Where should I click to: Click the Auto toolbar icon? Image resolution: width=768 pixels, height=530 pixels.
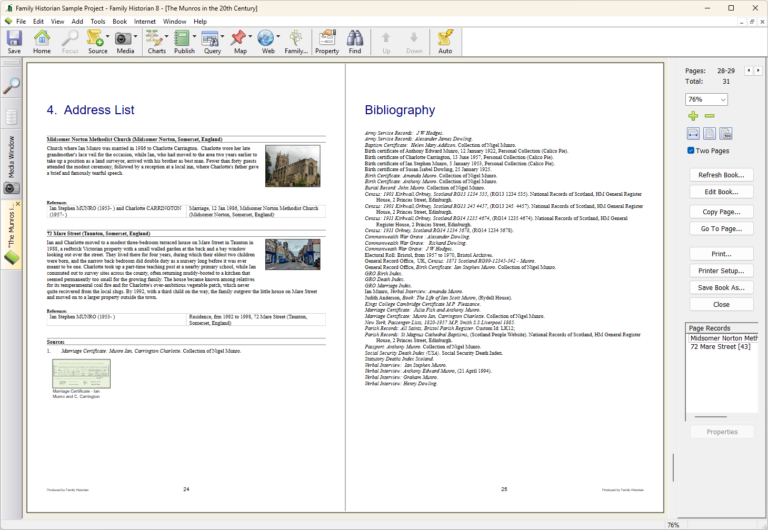[445, 42]
